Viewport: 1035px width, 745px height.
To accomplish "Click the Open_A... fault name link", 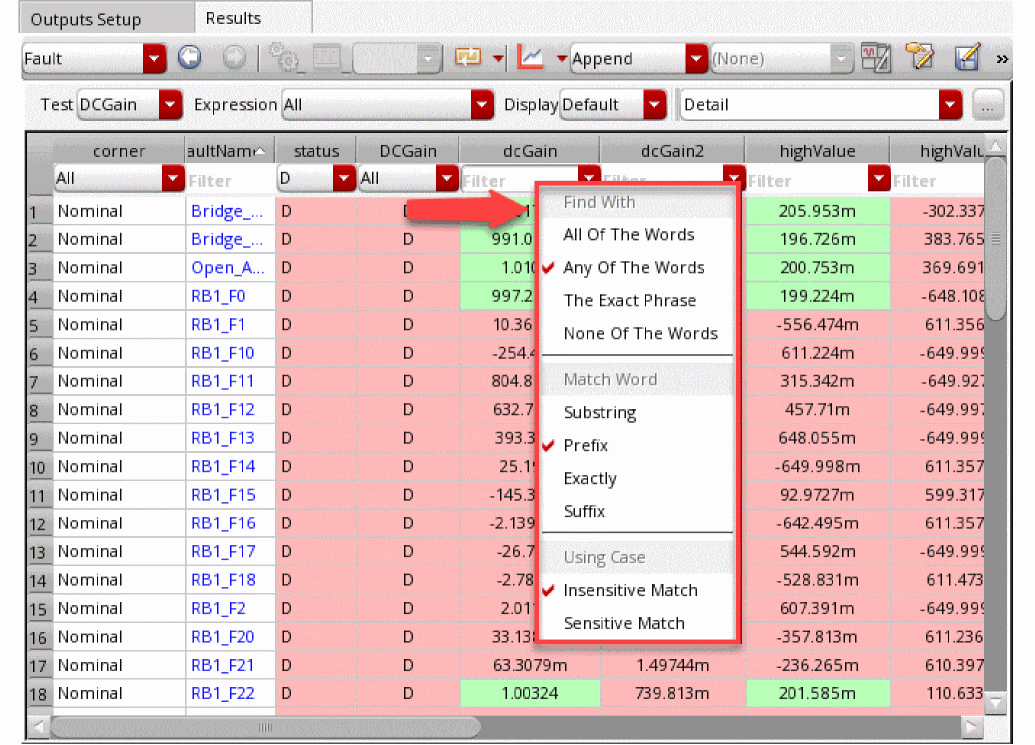I will 227,268.
